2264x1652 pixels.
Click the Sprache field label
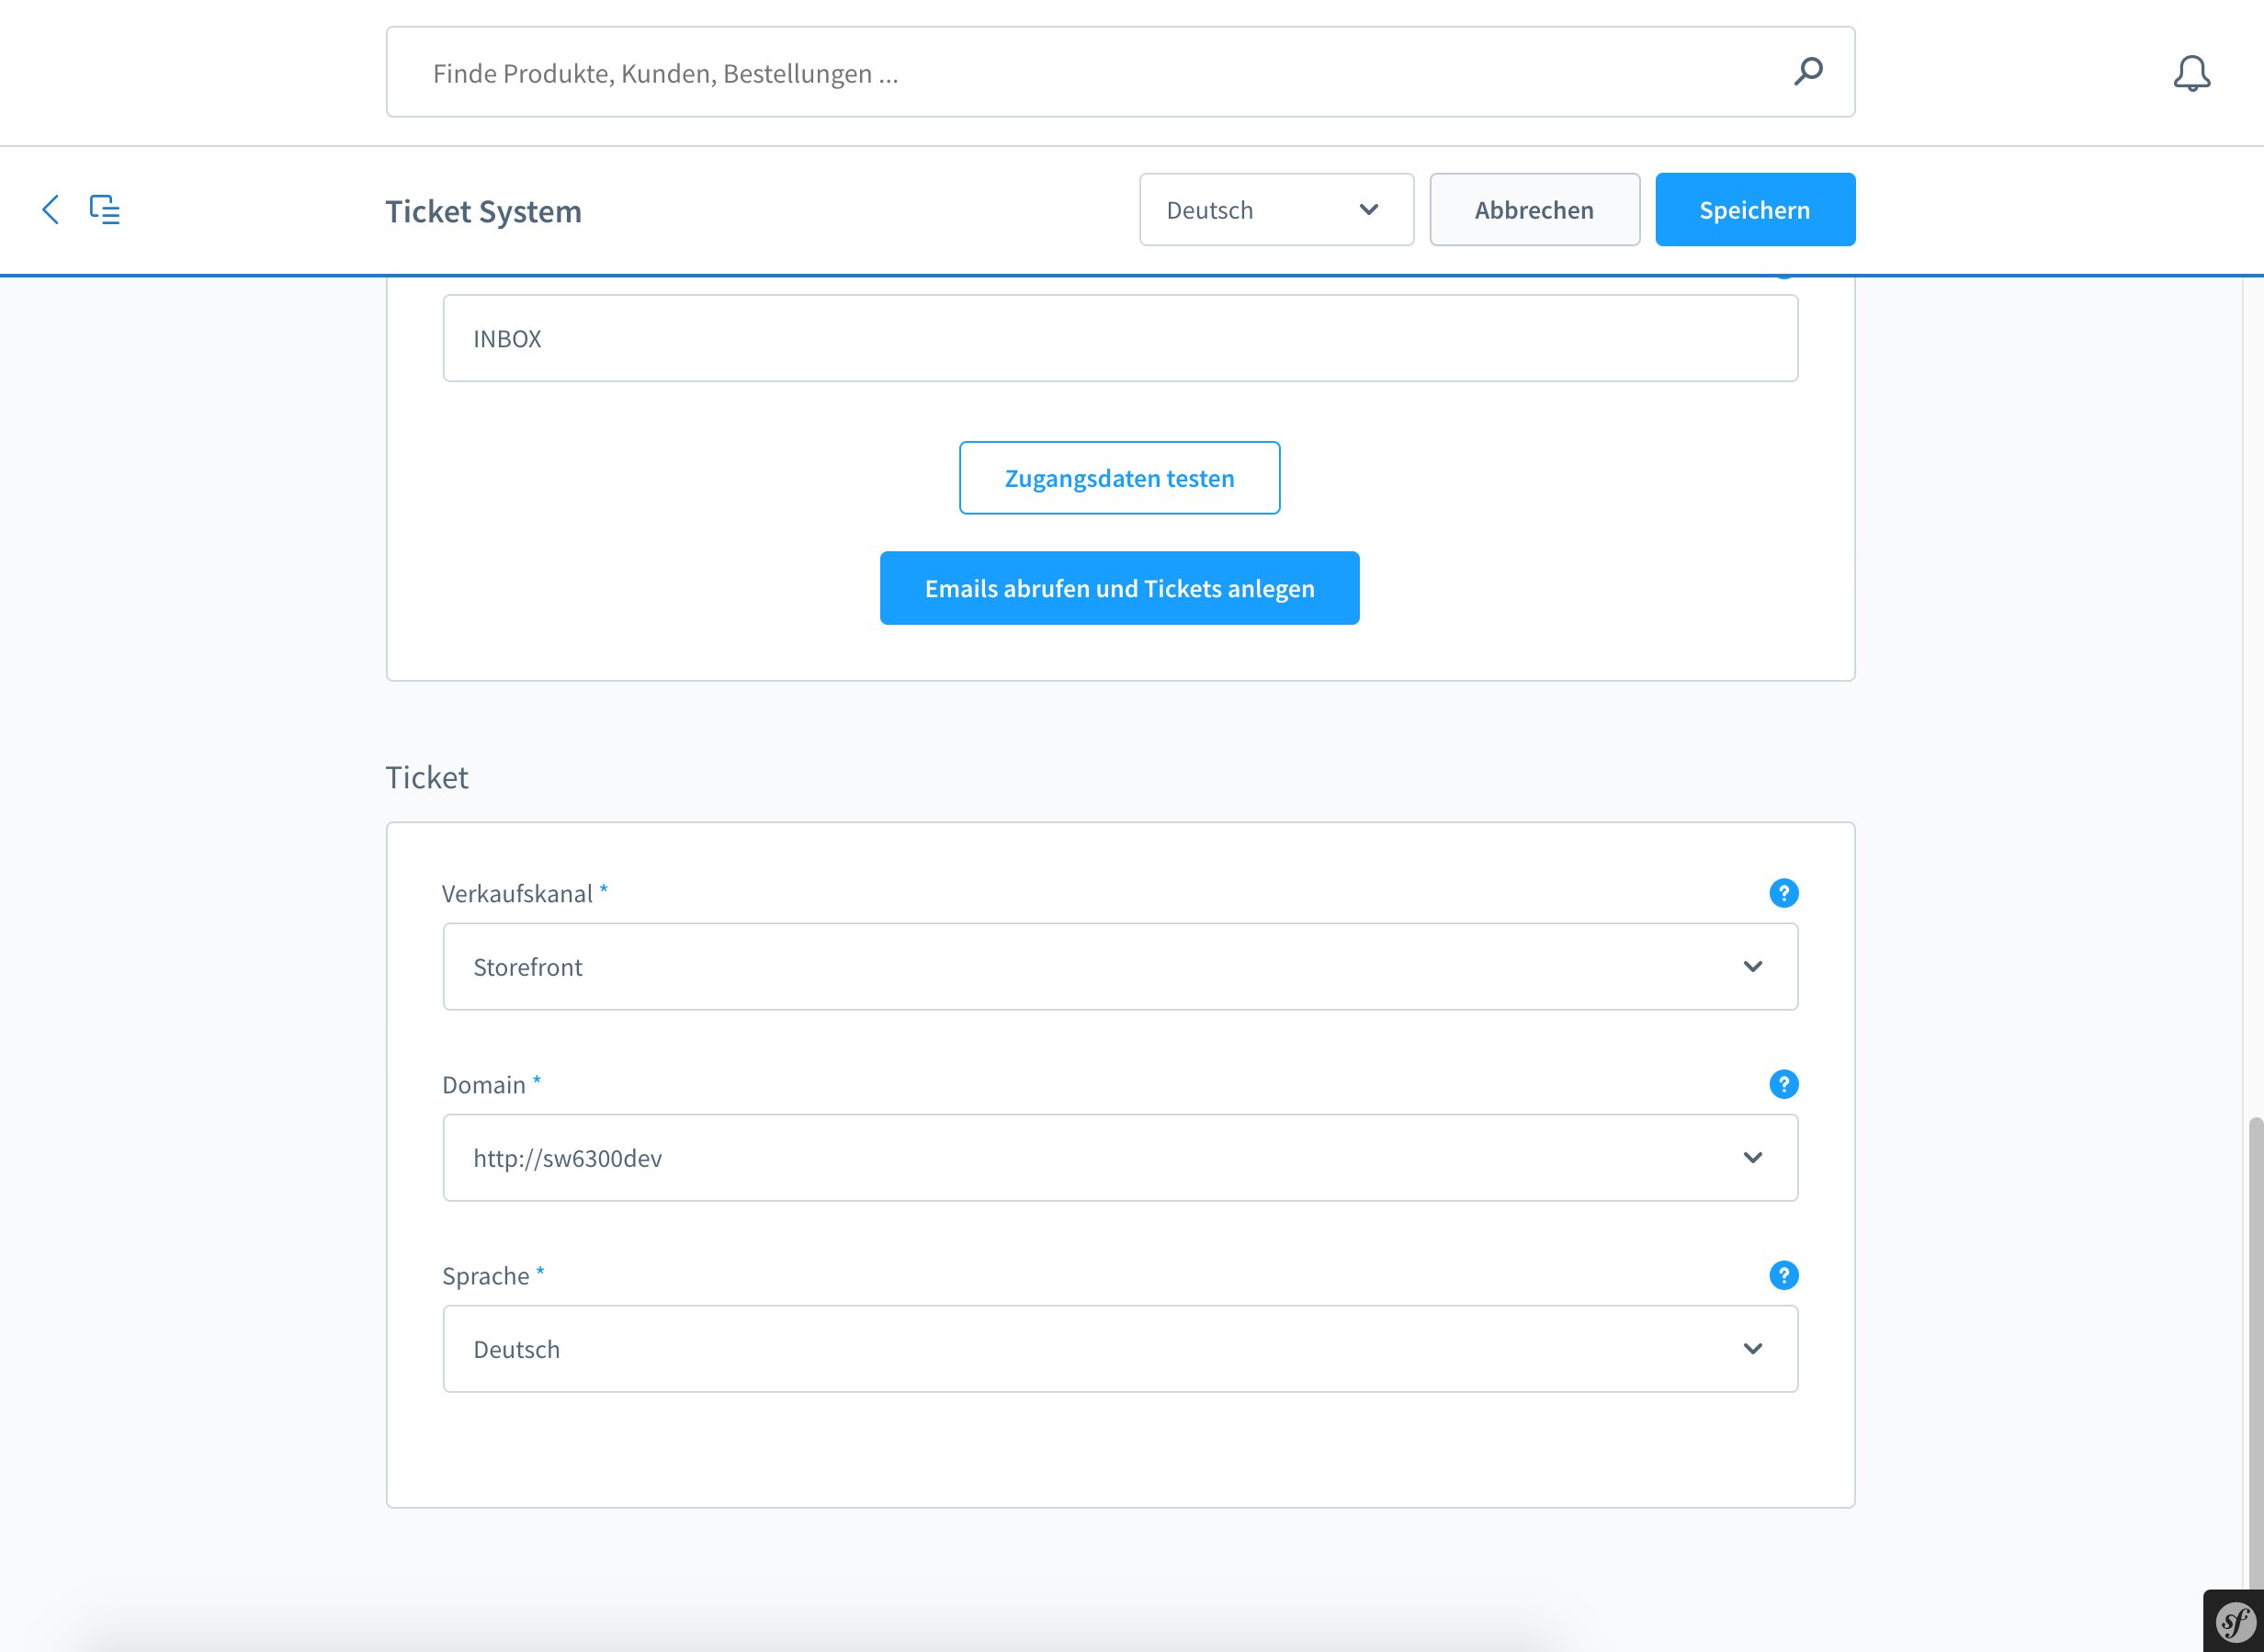point(486,1276)
